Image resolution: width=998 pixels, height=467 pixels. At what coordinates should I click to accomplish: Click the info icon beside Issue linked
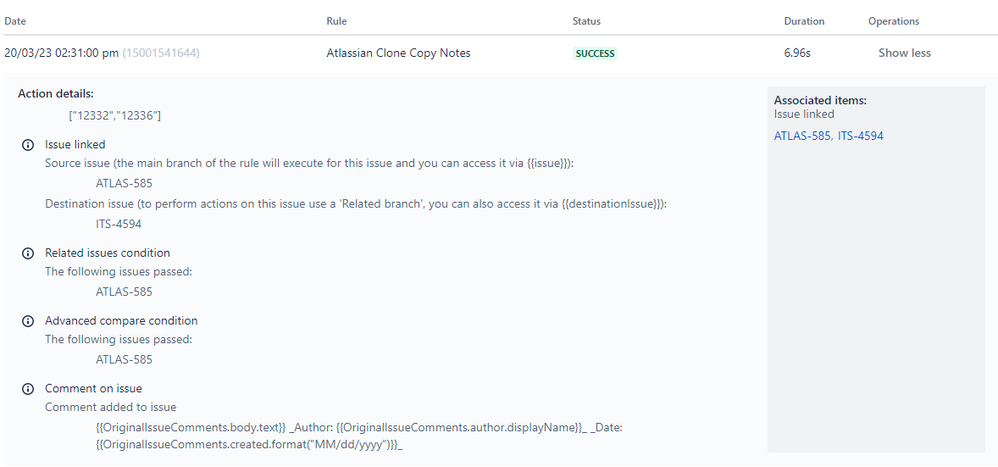point(27,145)
